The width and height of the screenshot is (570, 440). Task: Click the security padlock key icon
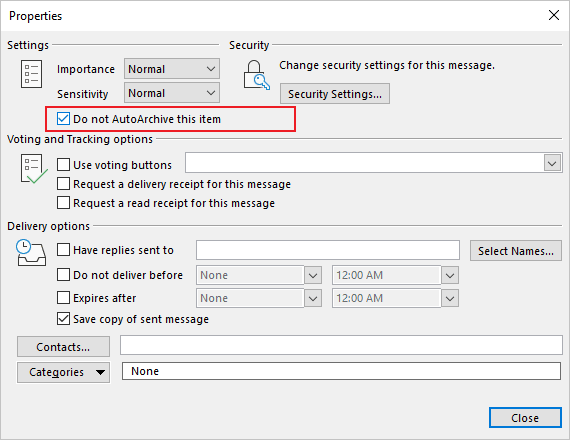[256, 75]
